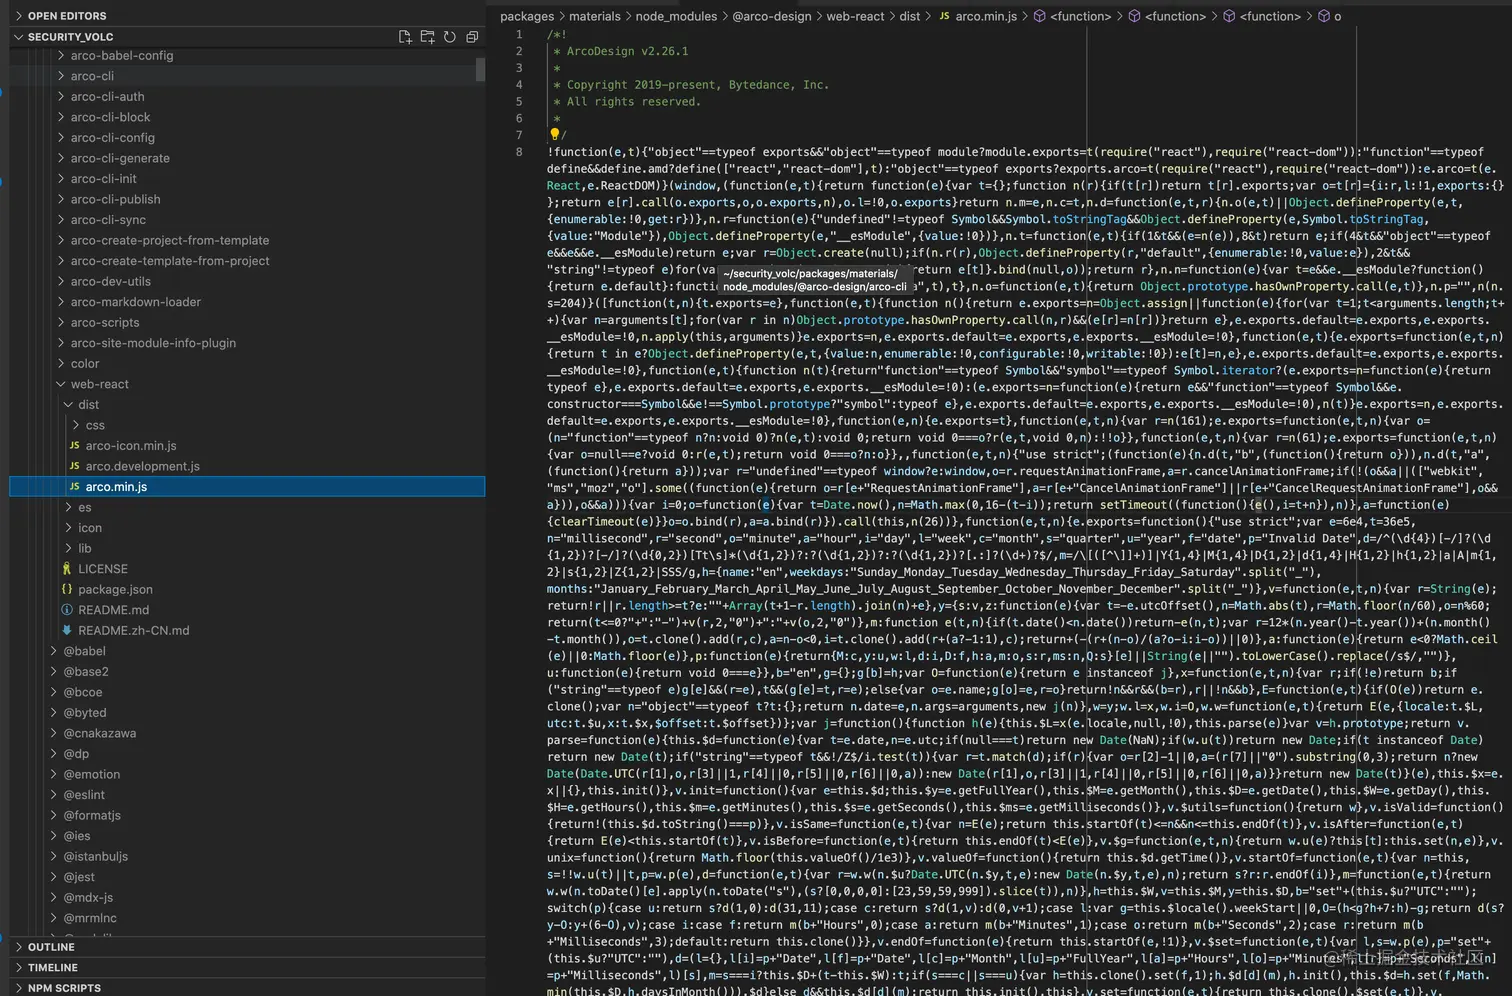Click 'packages' in the breadcrumb
The width and height of the screenshot is (1512, 996).
click(x=527, y=16)
